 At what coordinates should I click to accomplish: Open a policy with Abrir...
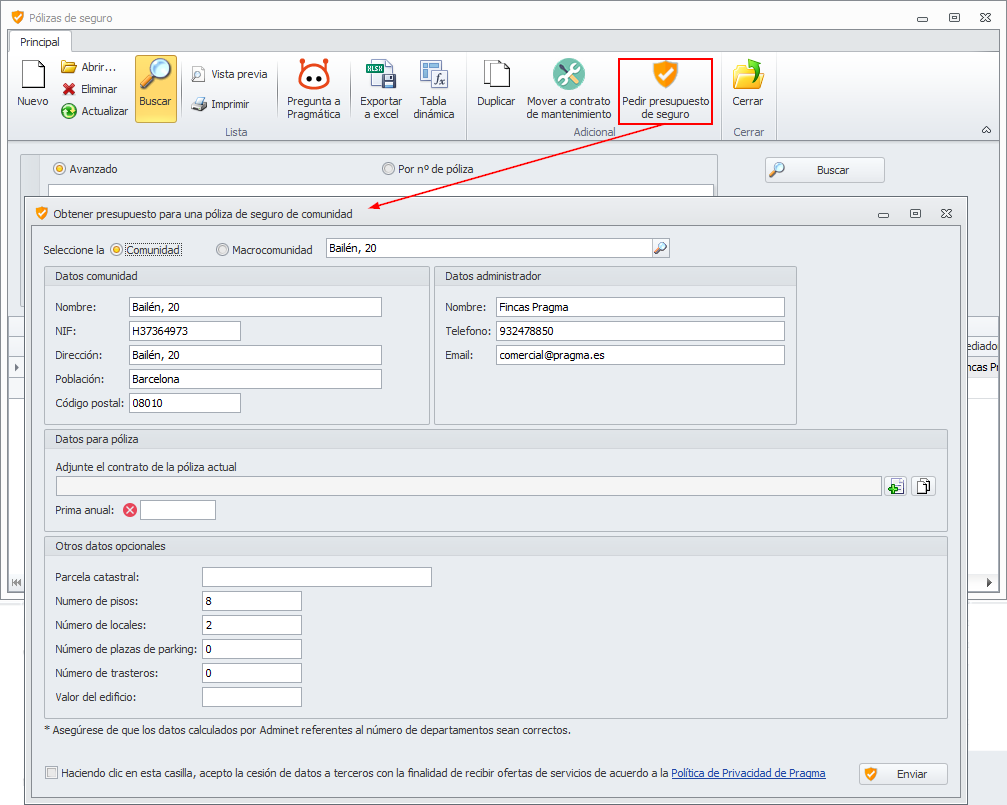(89, 67)
